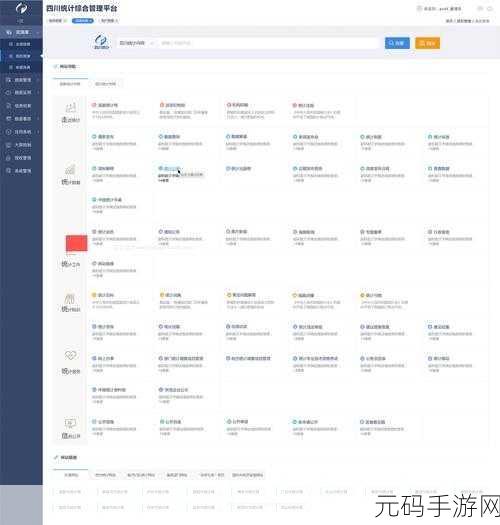Click the last icon at the header's far right
The height and width of the screenshot is (525, 500).
[x=490, y=9]
